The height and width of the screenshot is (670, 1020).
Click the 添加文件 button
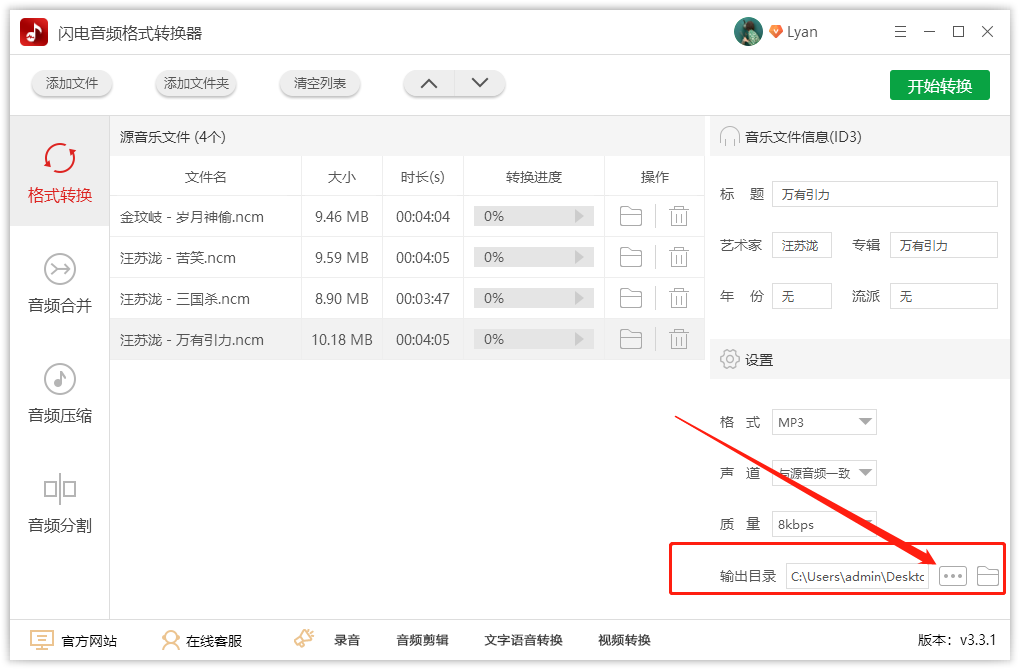(72, 84)
